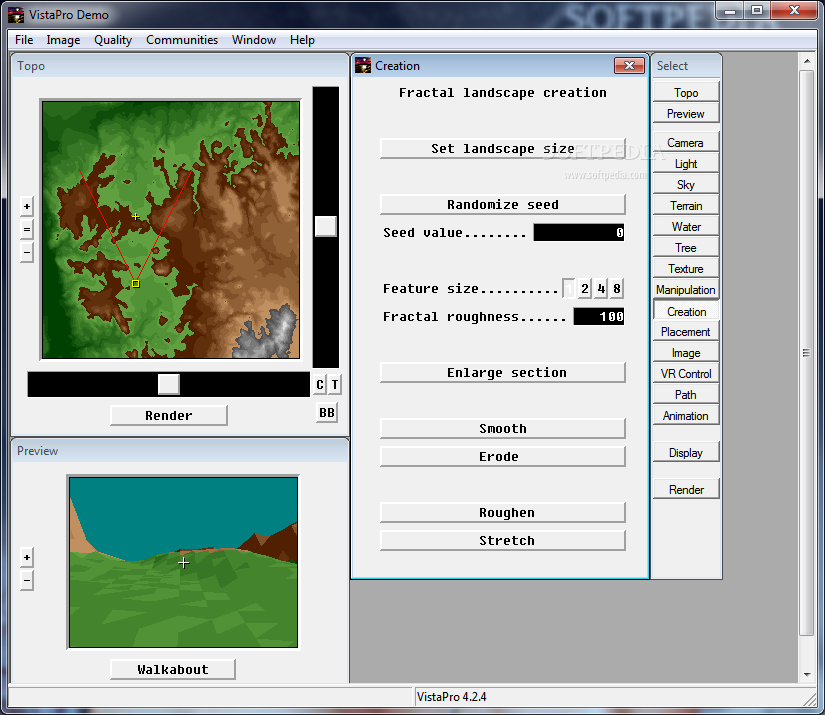825x715 pixels.
Task: Click Set landscape size button
Action: (x=503, y=149)
